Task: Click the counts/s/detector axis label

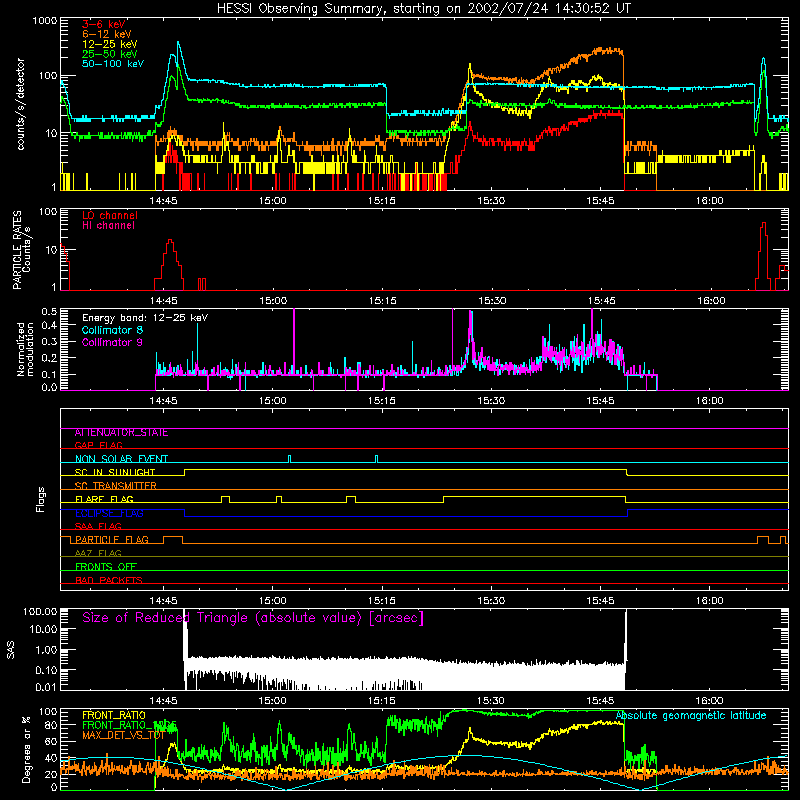Action: (x=20, y=104)
